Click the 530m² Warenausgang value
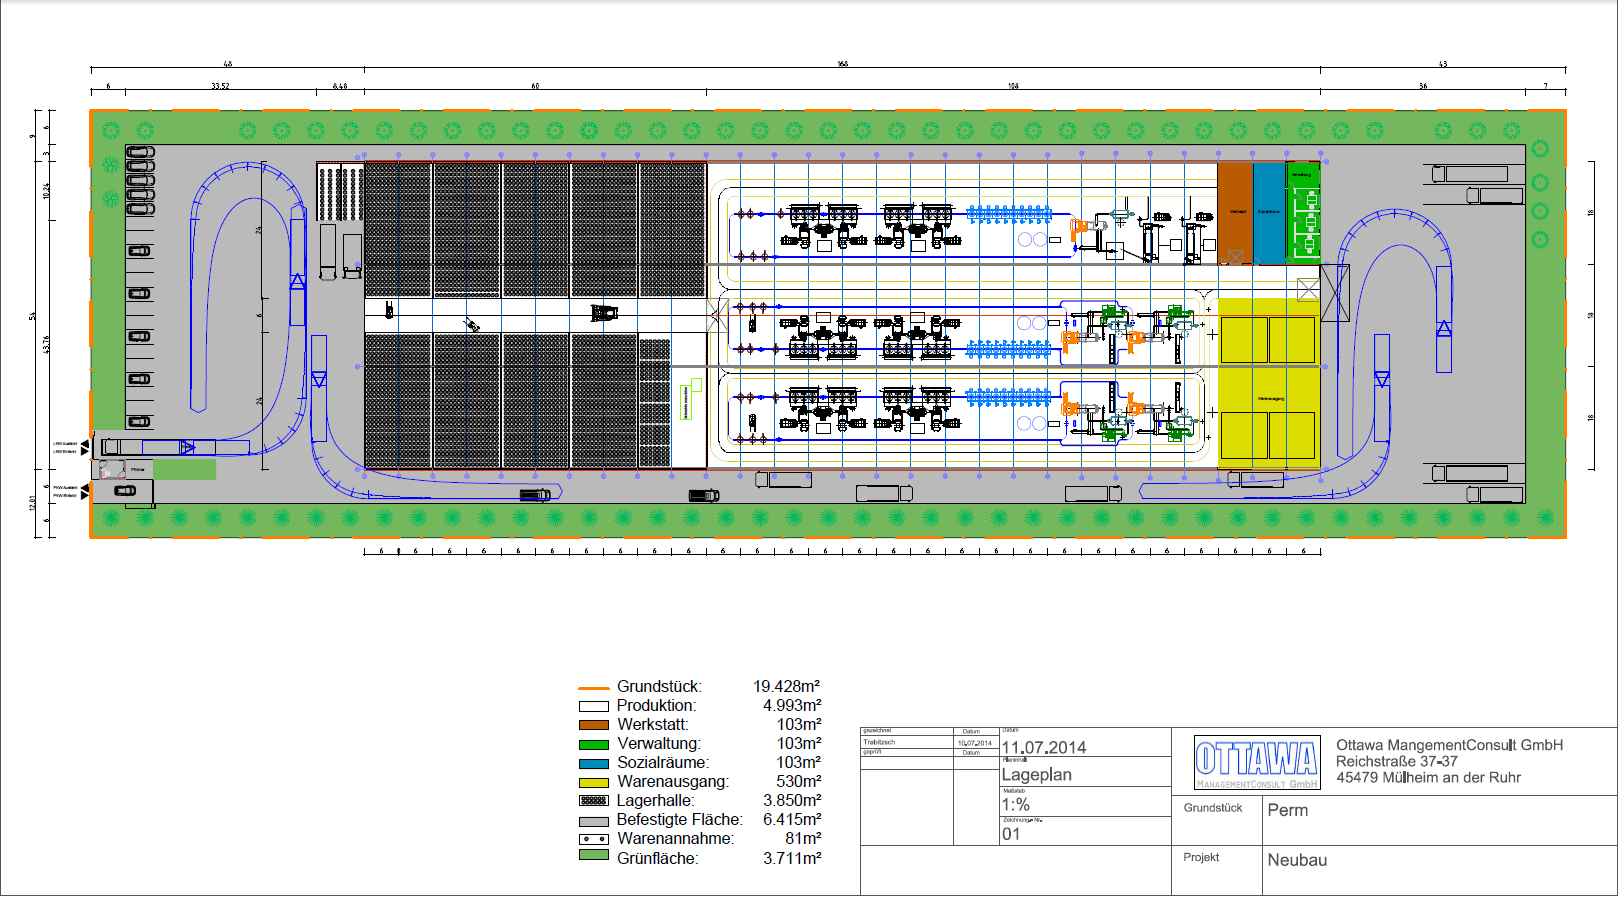This screenshot has height=915, width=1618. [799, 782]
